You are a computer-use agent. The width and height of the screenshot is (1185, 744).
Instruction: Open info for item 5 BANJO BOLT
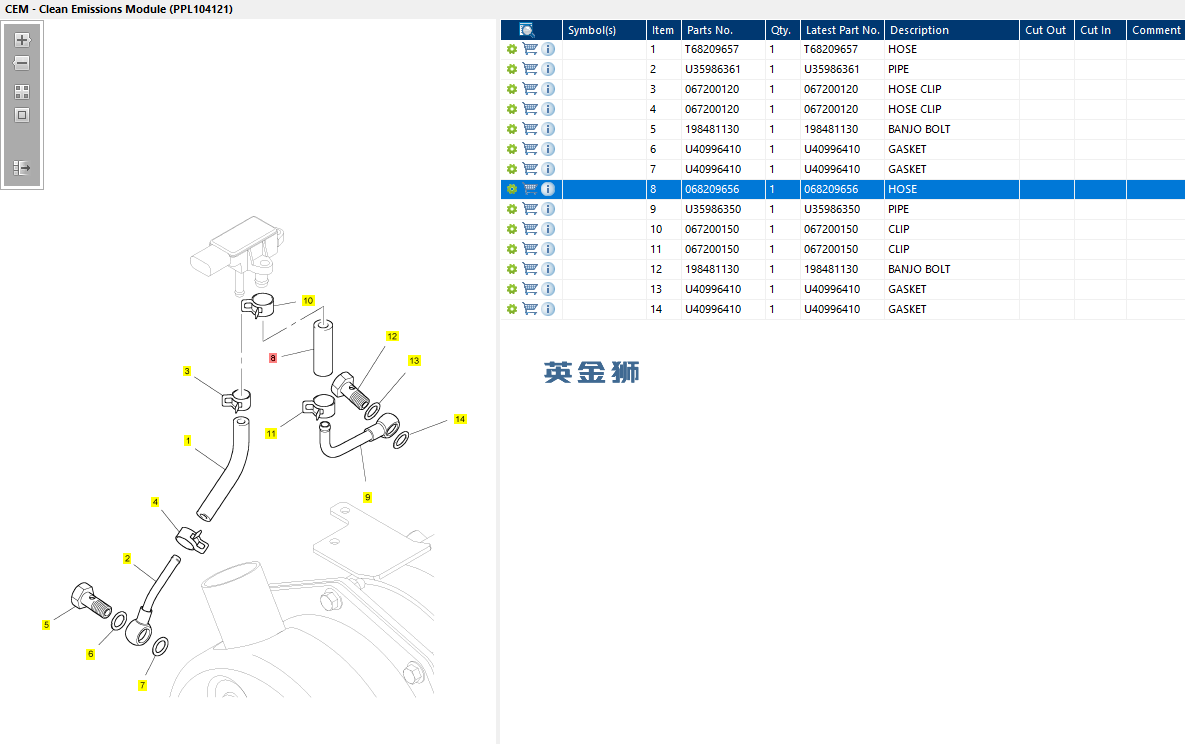pos(548,129)
